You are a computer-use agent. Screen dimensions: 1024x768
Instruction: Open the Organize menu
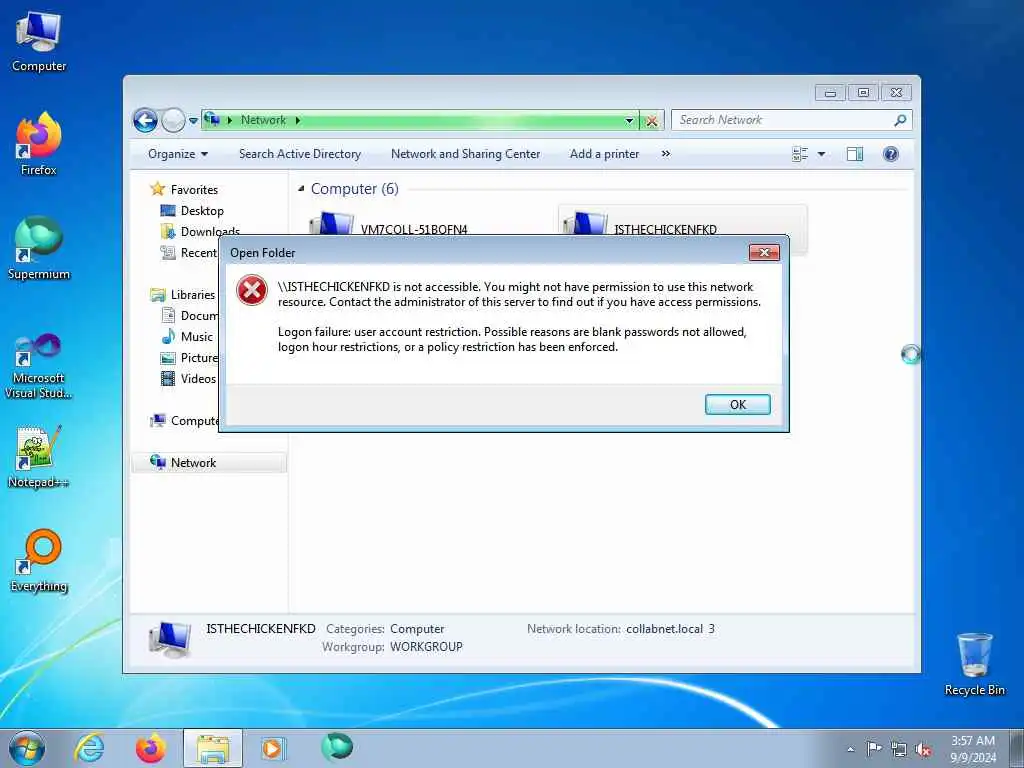[x=178, y=154]
